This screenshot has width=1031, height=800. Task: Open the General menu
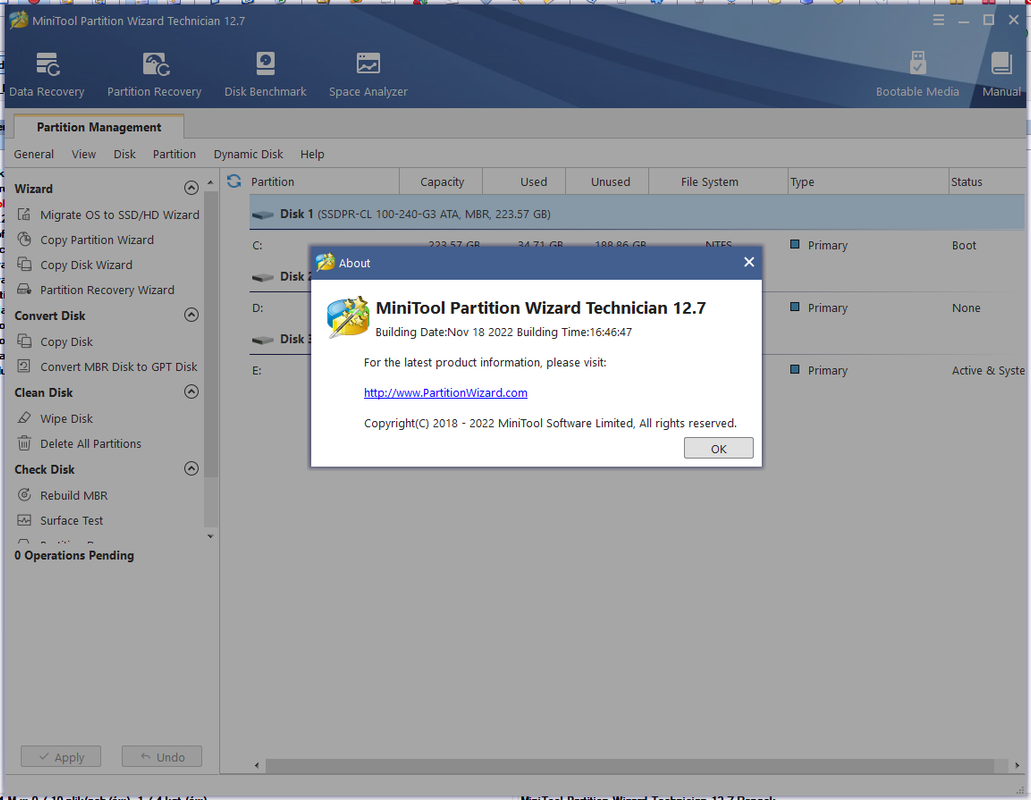(x=34, y=154)
